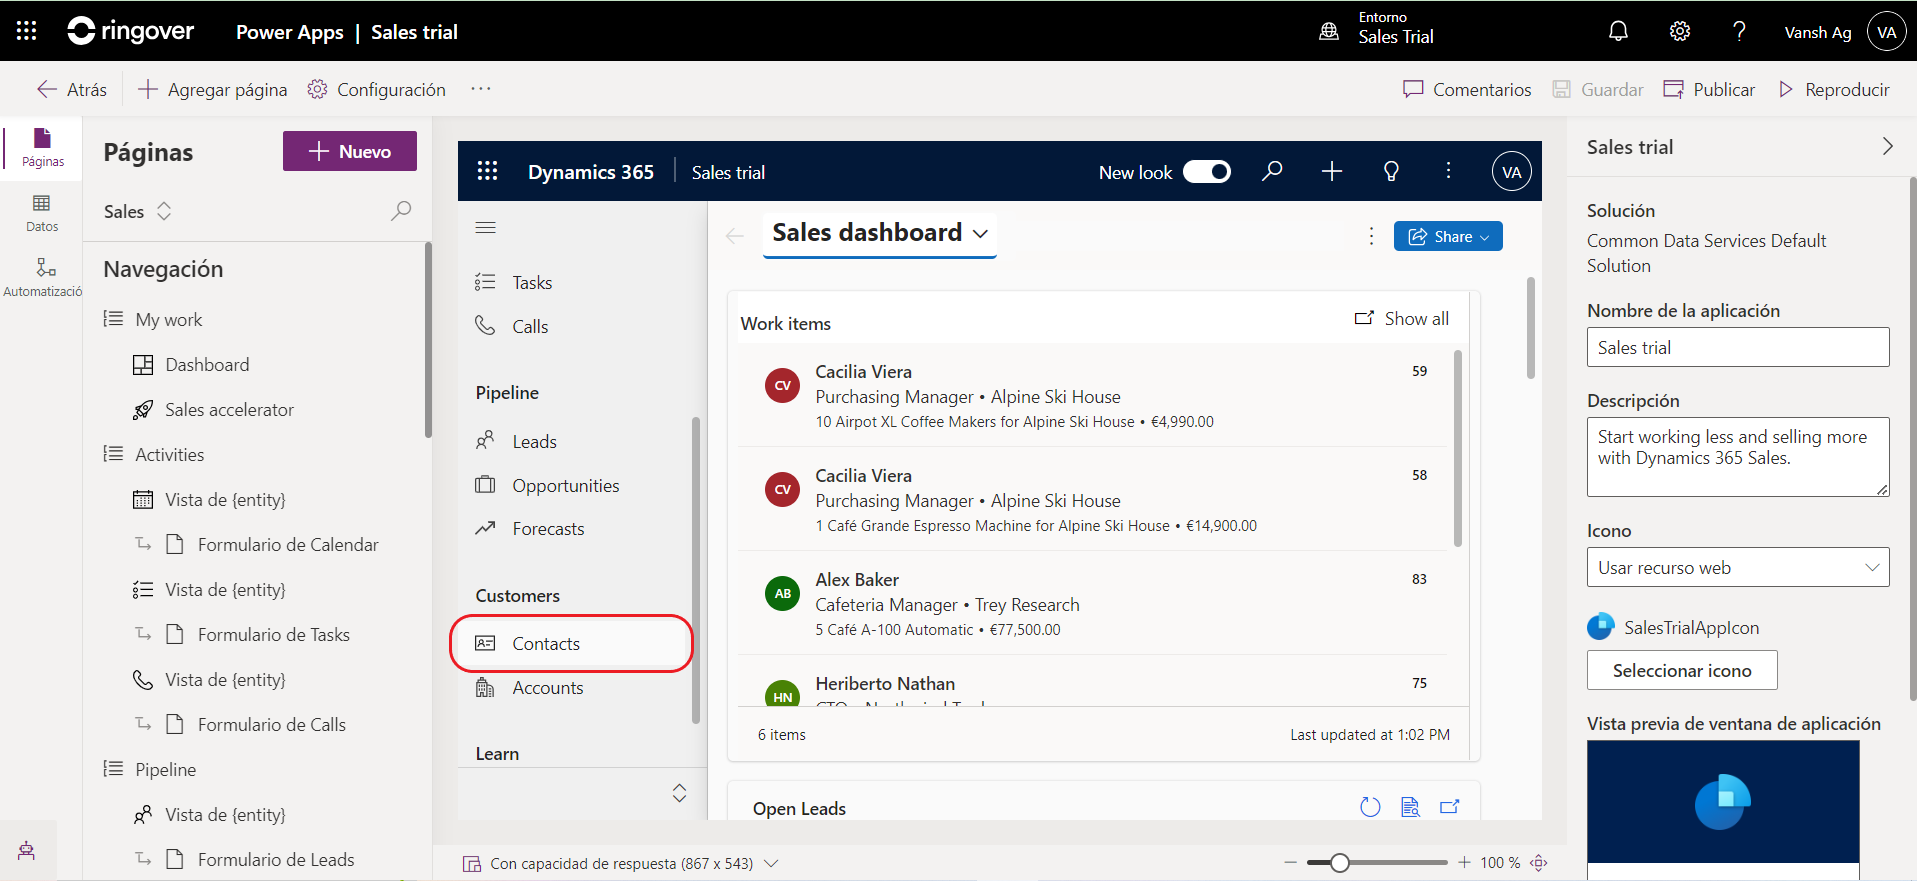Open Alex Baker work item
The height and width of the screenshot is (881, 1917).
(1093, 603)
